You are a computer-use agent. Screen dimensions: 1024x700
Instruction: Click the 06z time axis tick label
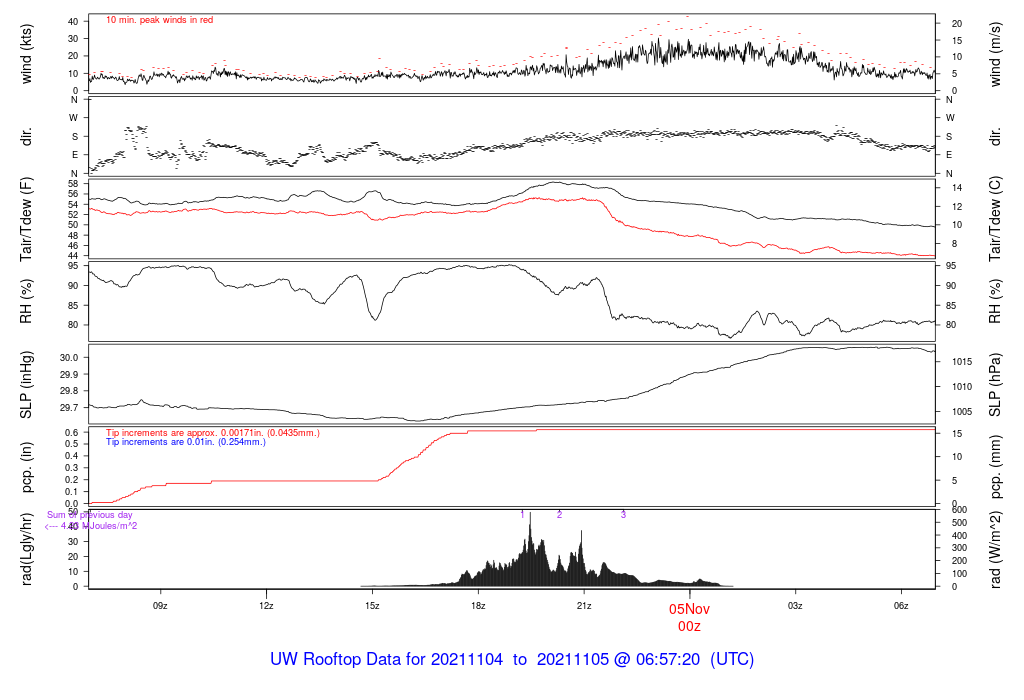(x=901, y=606)
